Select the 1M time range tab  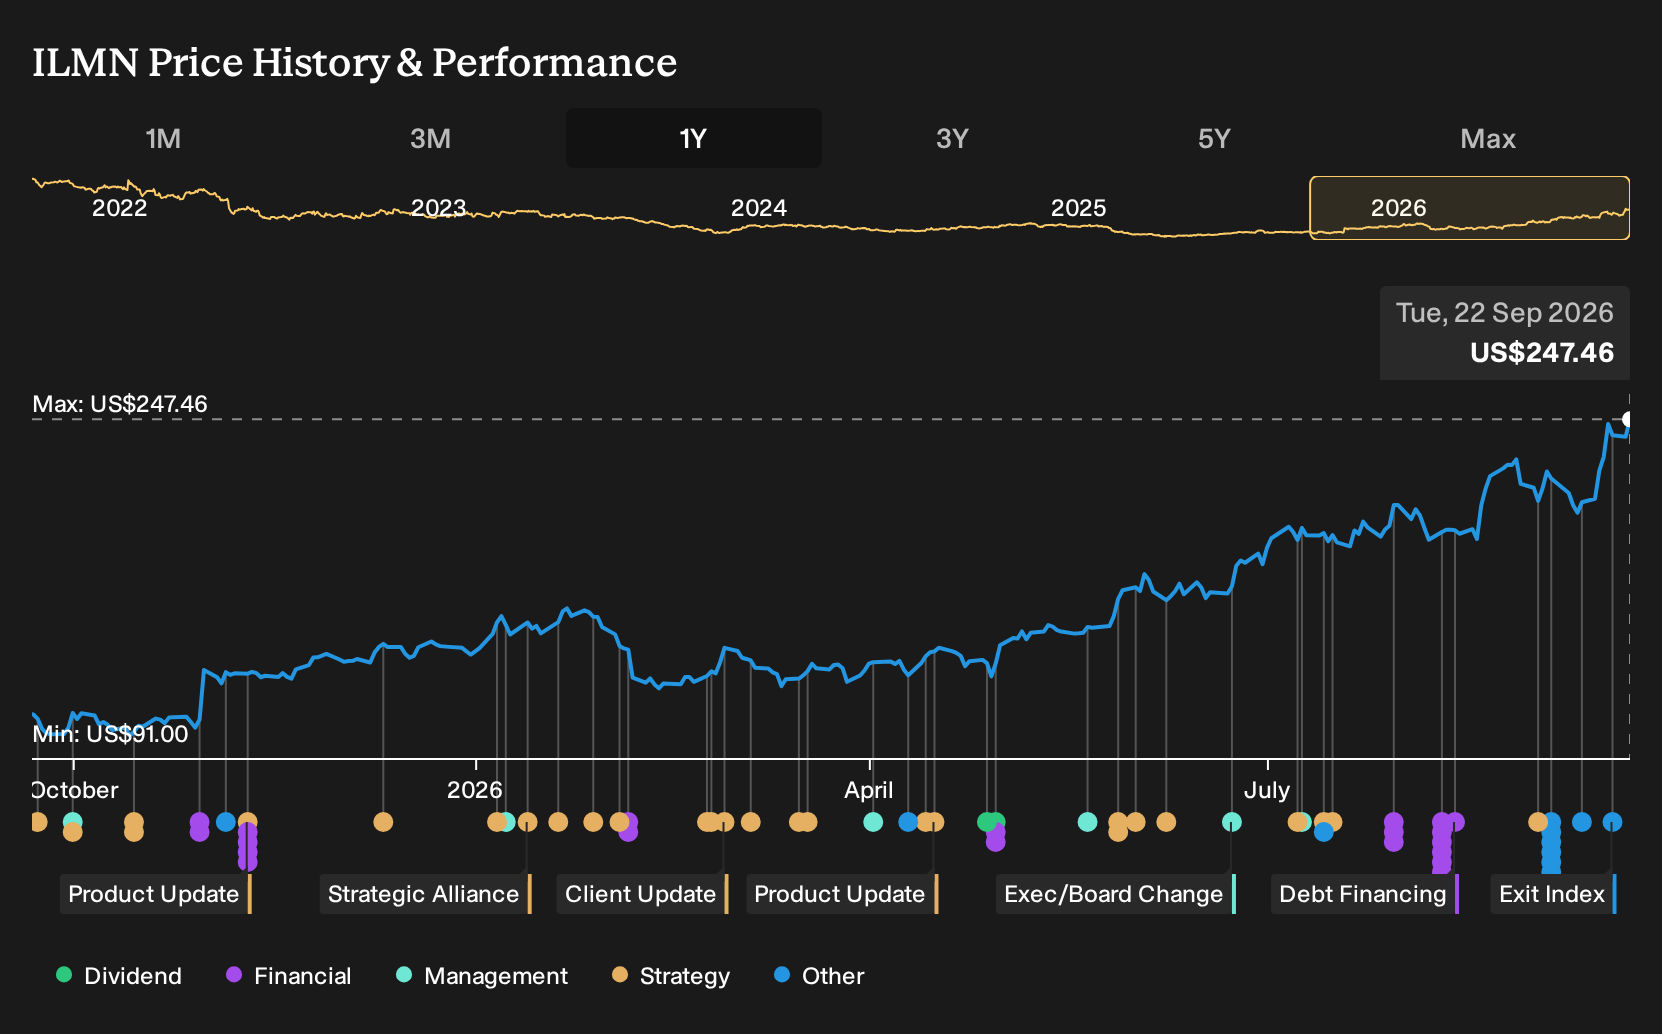point(163,138)
